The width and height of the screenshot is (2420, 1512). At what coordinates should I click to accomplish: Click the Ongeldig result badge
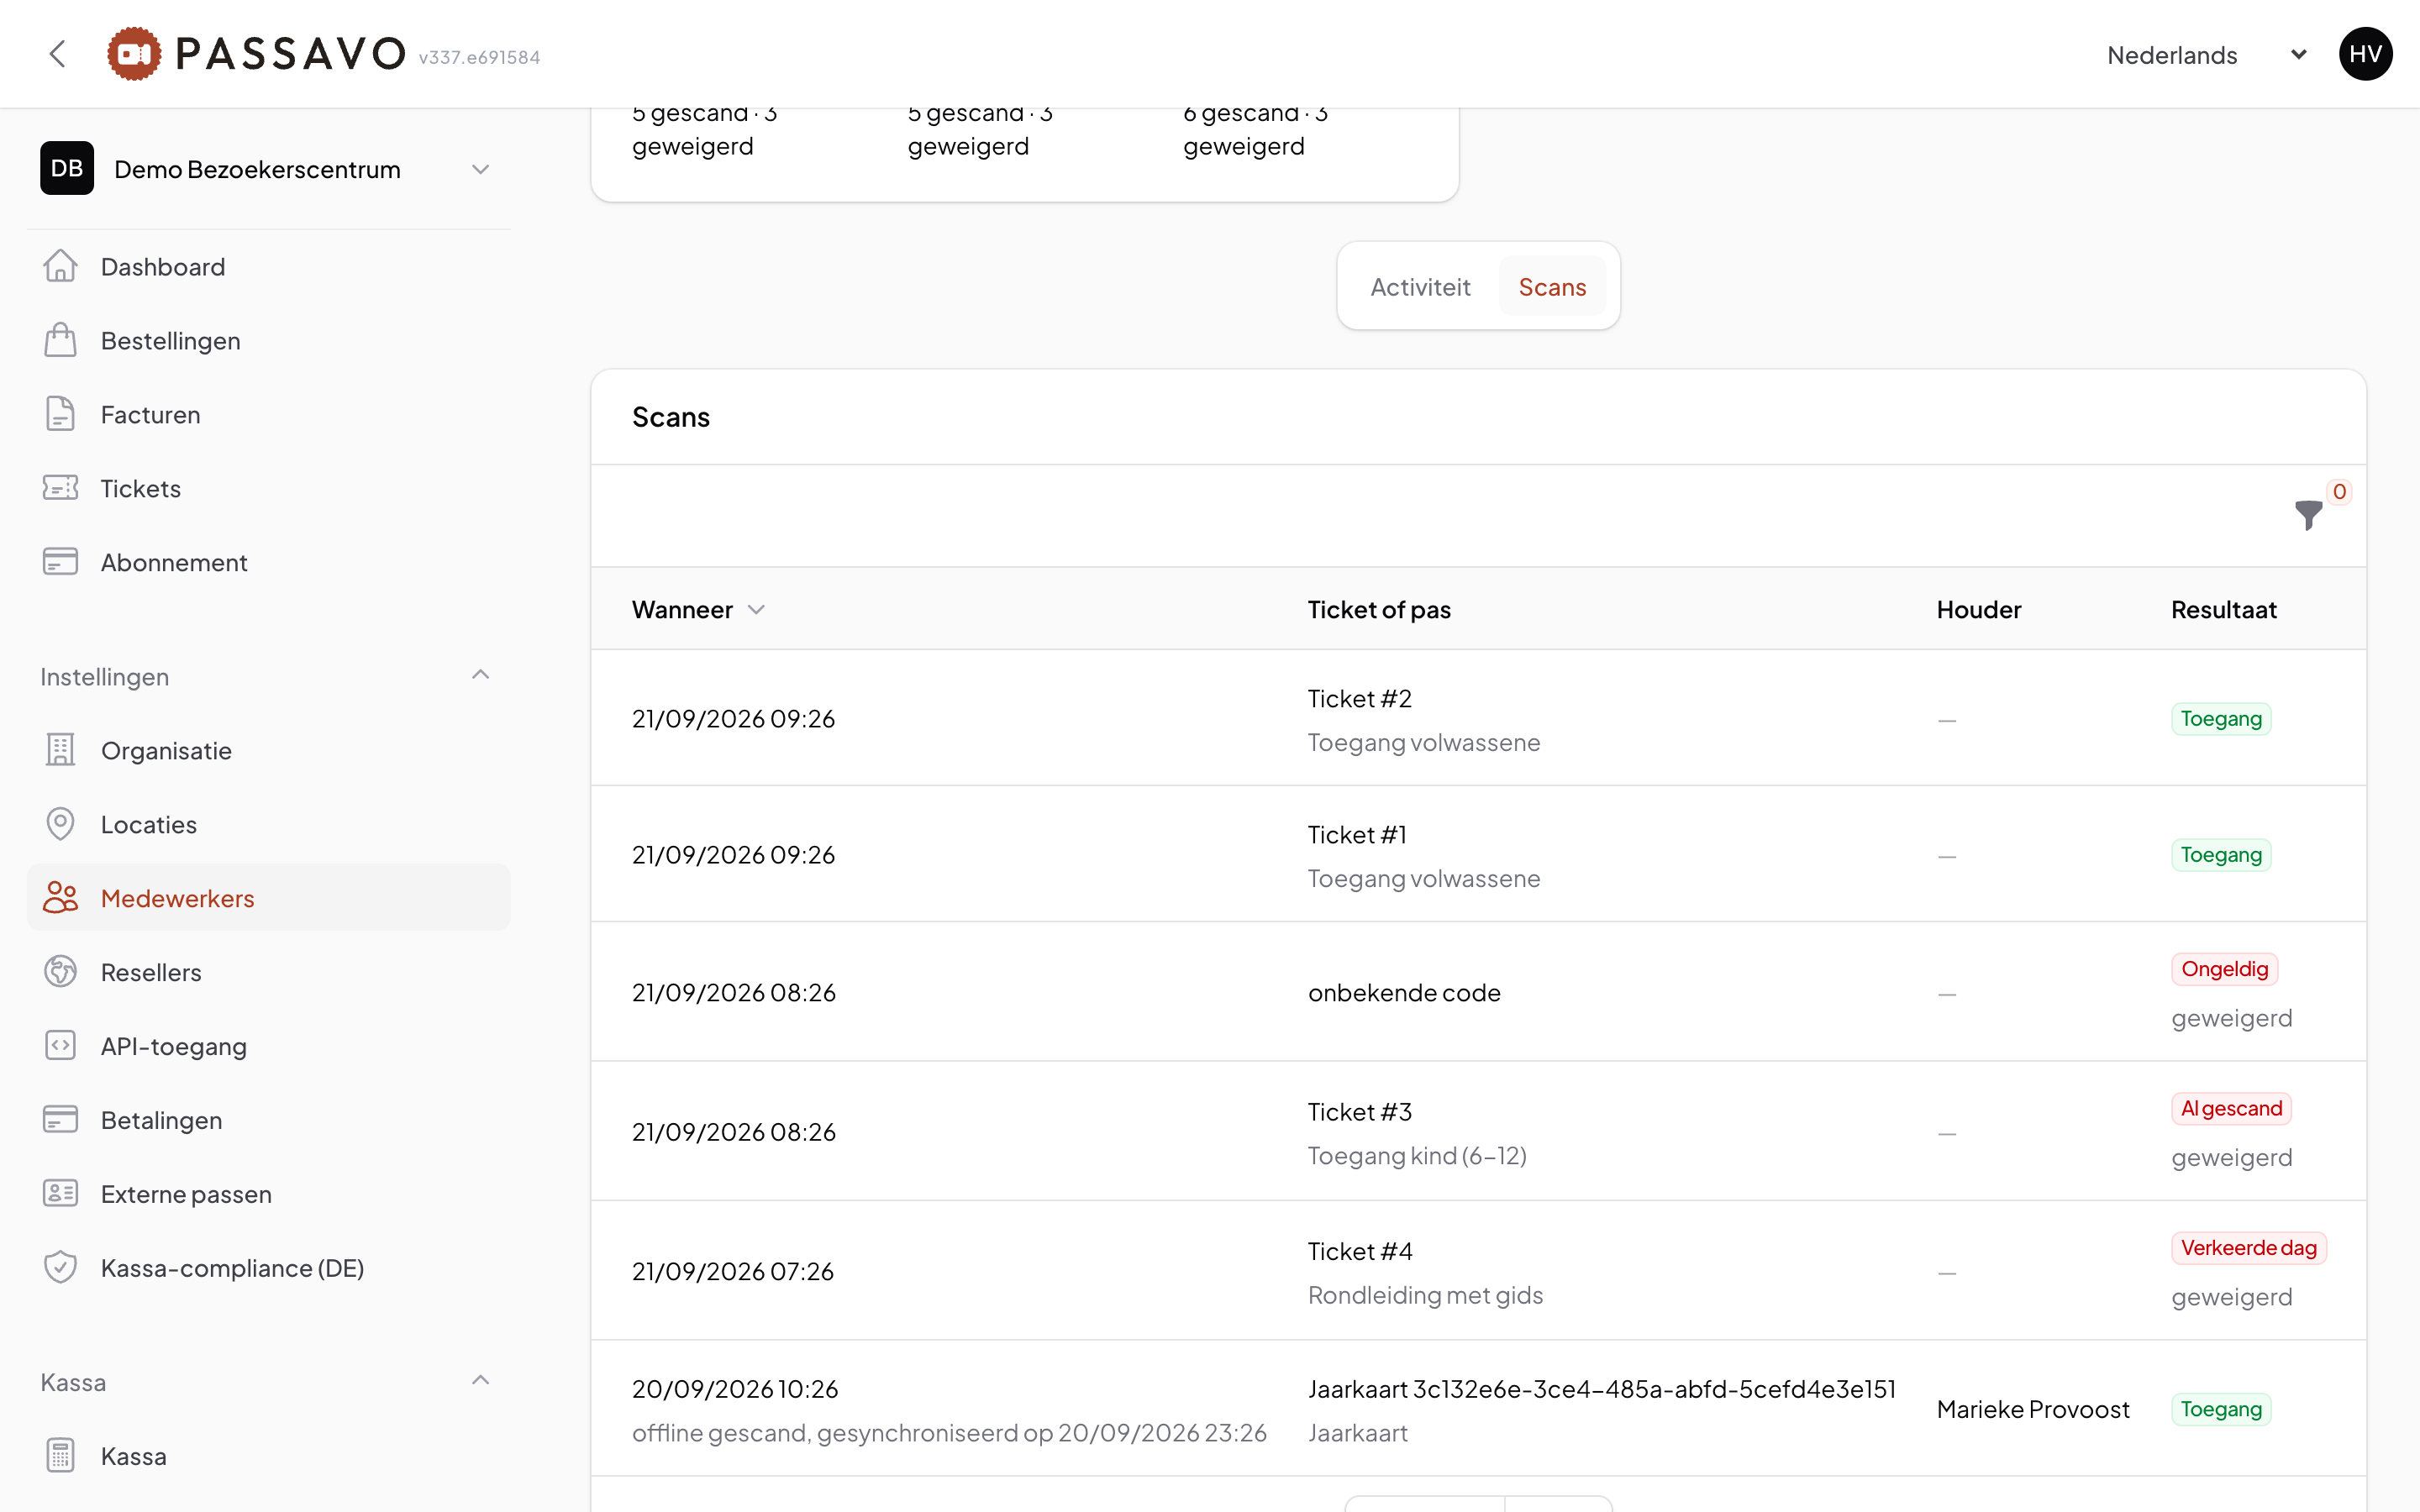point(2224,969)
